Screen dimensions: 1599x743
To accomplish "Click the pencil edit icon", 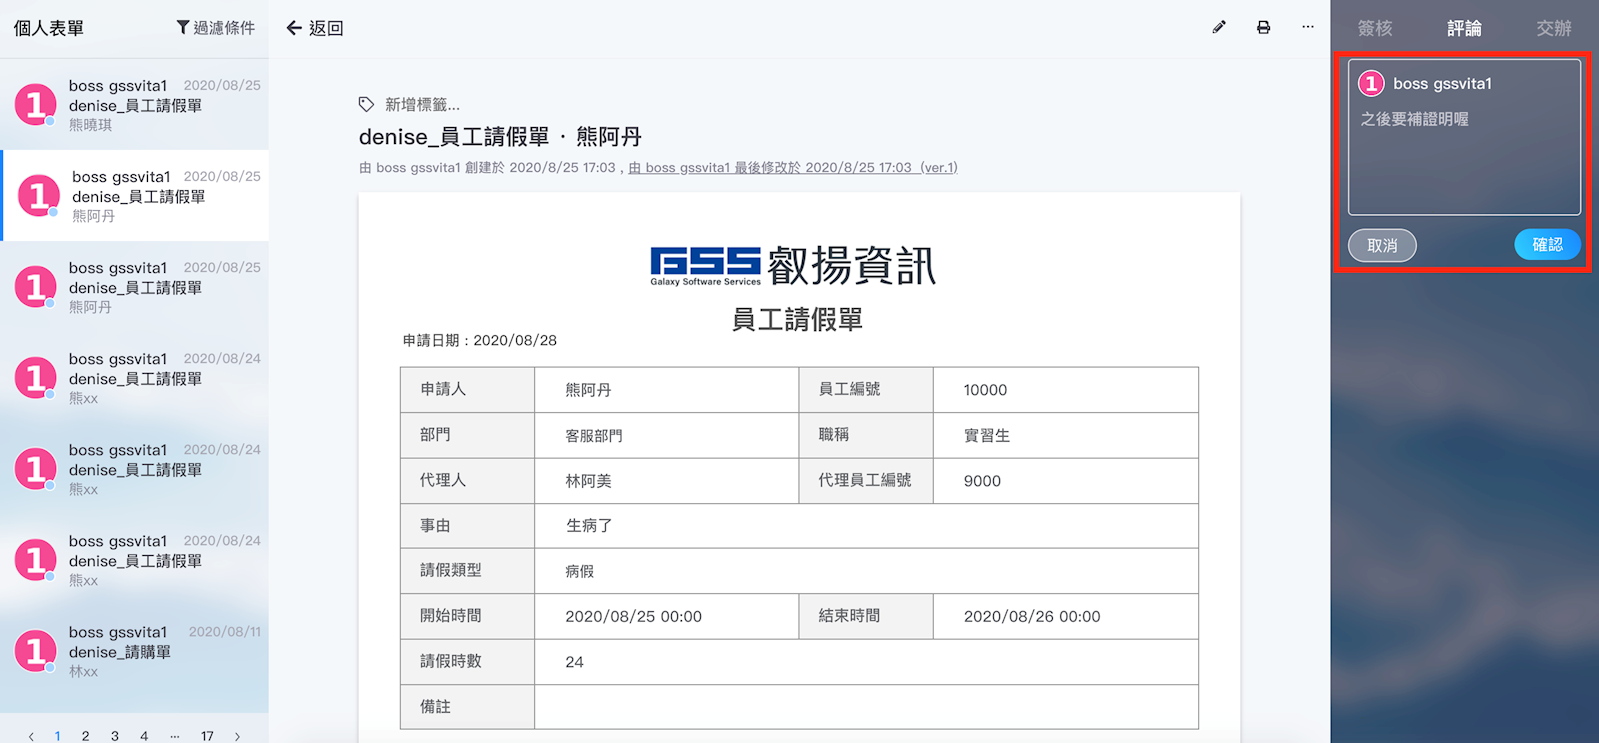I will [1218, 28].
